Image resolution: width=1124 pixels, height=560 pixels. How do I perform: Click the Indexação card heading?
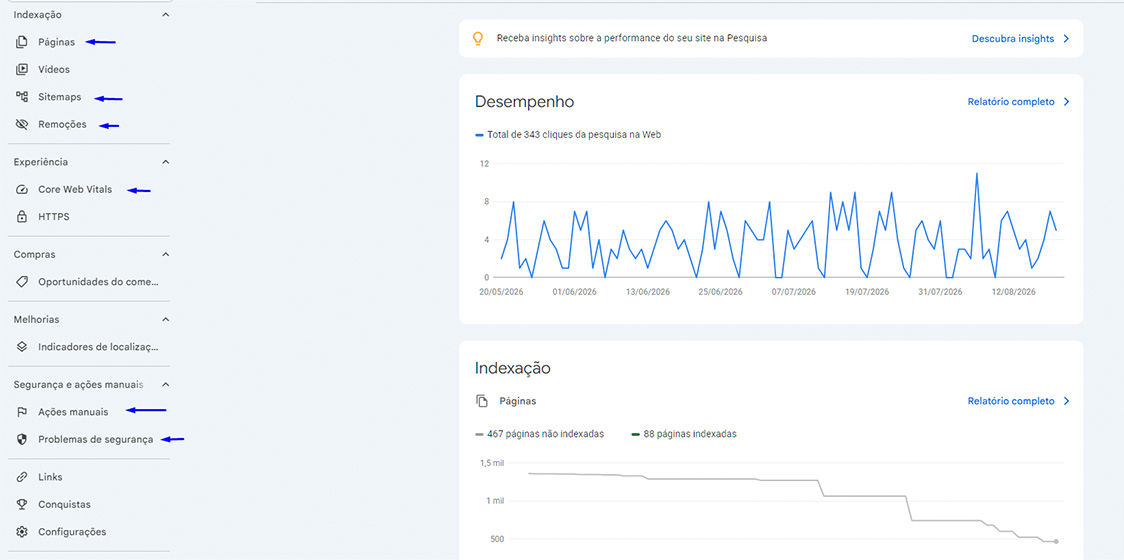point(513,369)
